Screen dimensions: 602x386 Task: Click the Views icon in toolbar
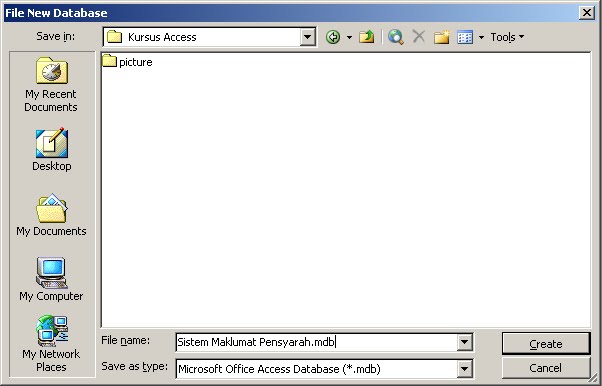[465, 37]
